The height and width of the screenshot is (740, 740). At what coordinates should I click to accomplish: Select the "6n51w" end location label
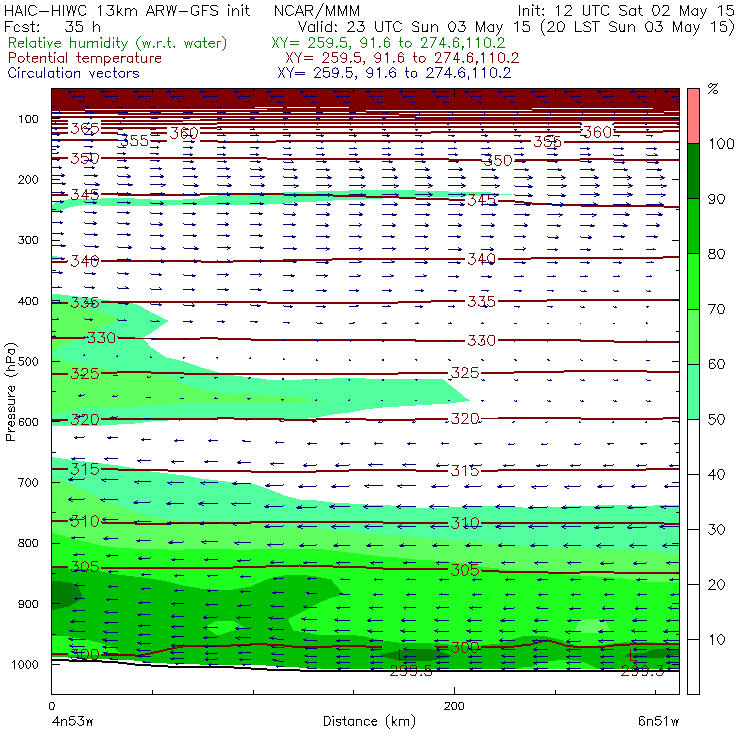click(658, 721)
